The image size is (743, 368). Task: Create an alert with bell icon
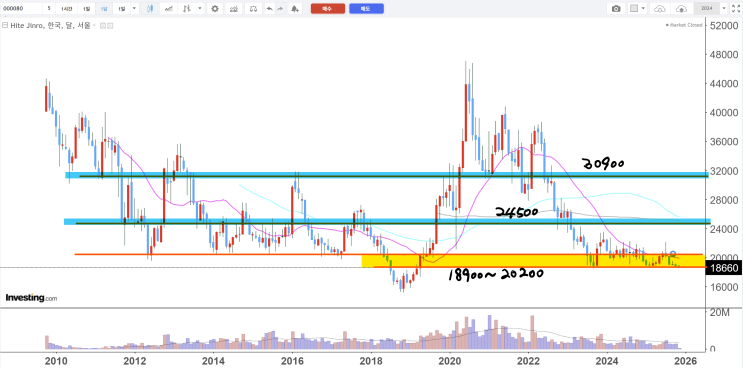(x=295, y=9)
